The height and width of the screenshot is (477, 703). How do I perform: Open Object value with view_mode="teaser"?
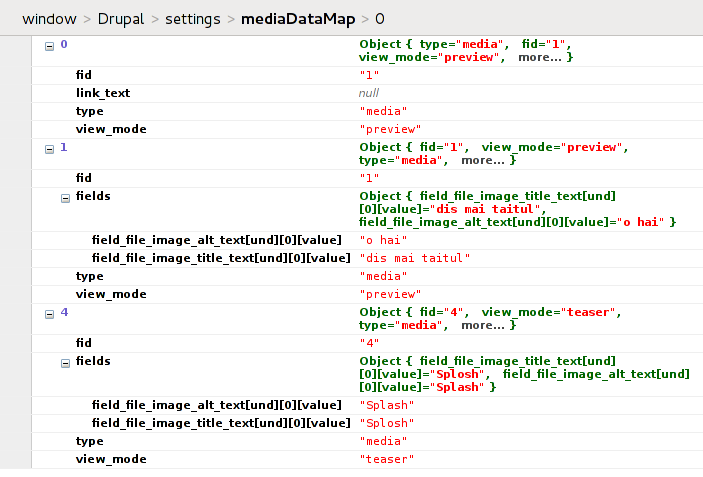tap(490, 318)
